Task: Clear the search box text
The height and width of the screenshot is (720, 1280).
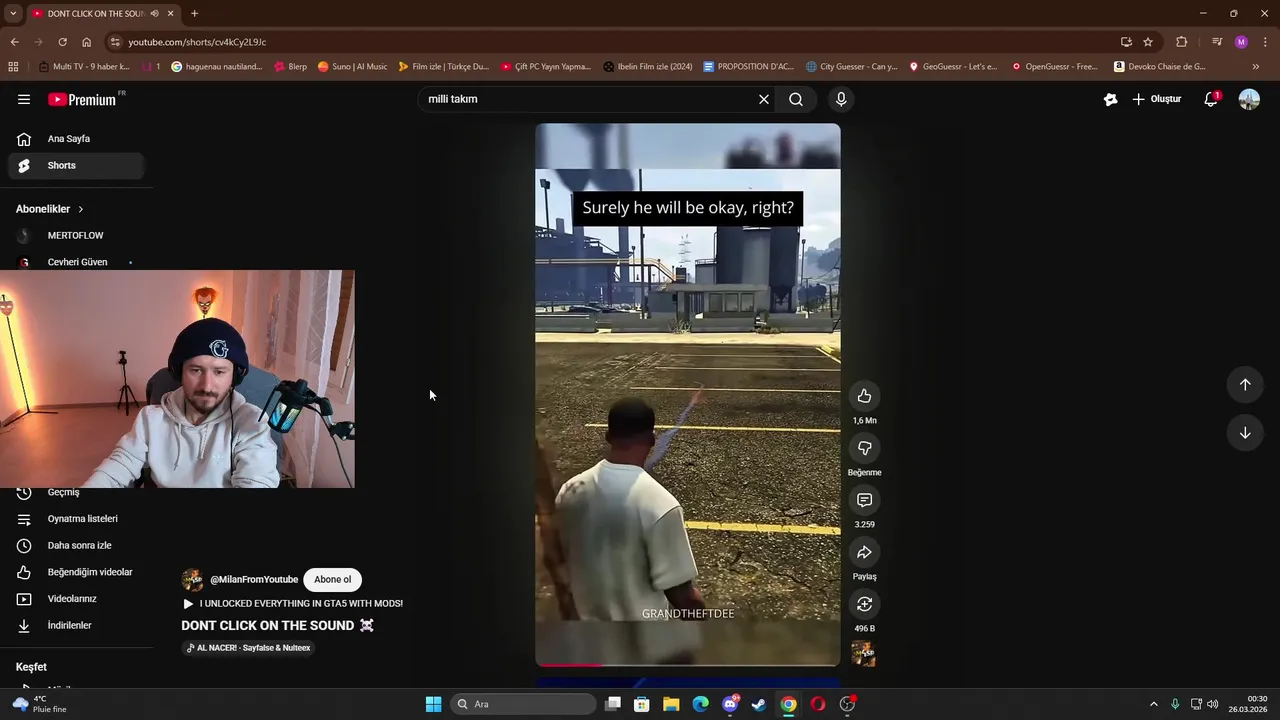Action: [764, 99]
